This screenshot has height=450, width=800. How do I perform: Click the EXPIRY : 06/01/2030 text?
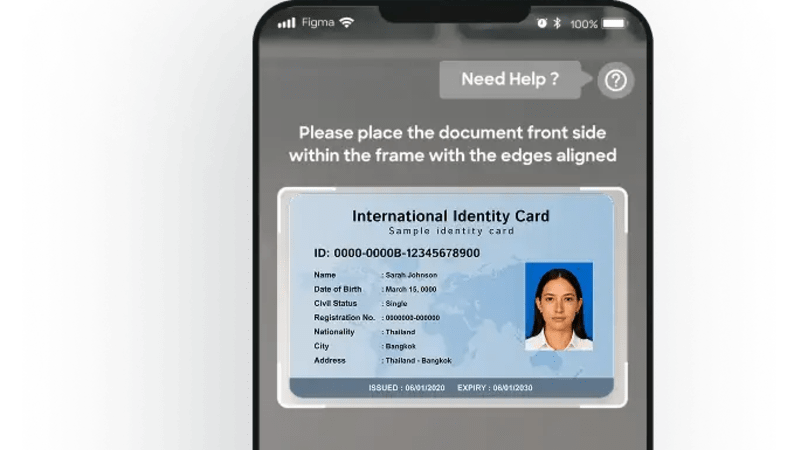[x=495, y=388]
